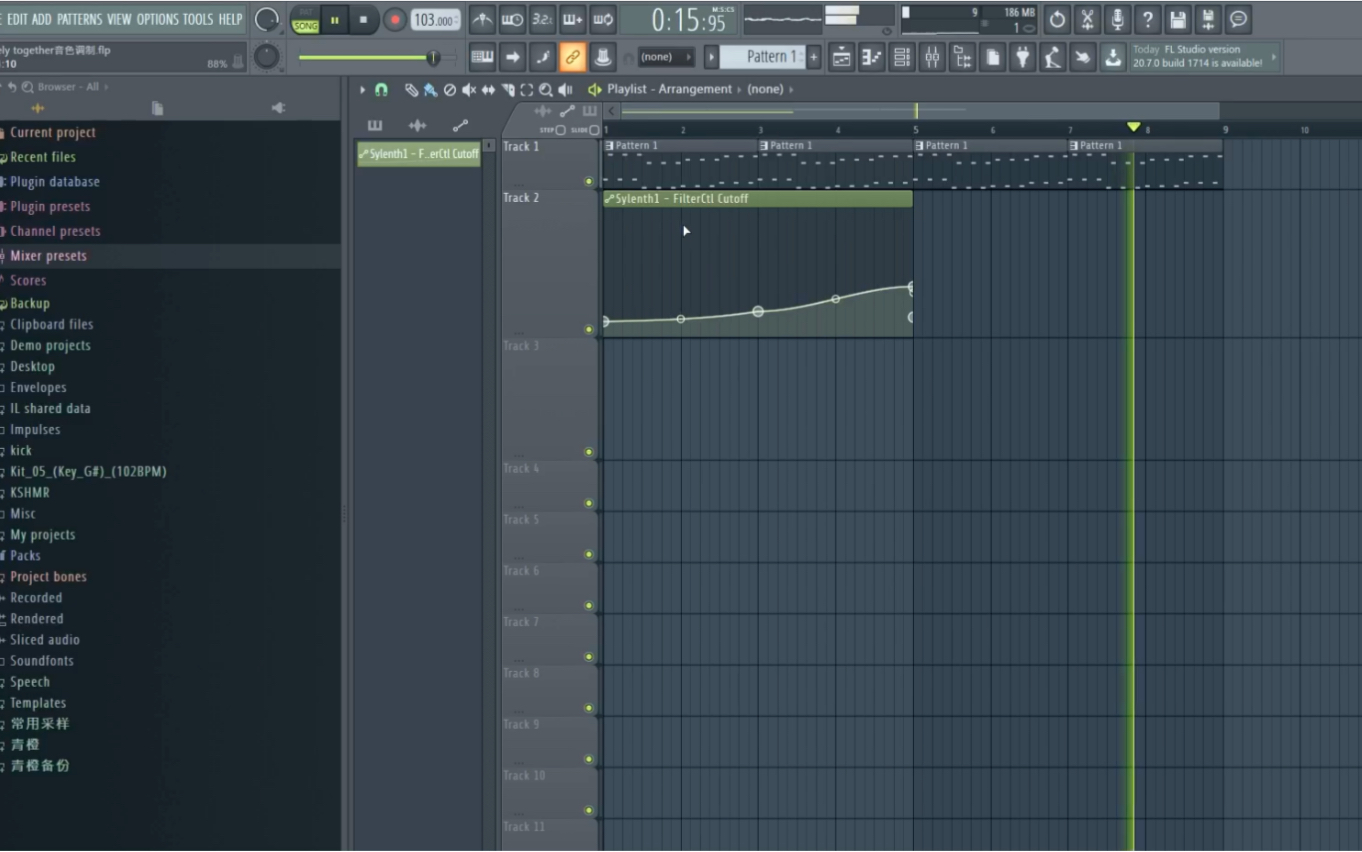The height and width of the screenshot is (852, 1362).
Task: Open the help question mark icon
Action: click(1147, 19)
